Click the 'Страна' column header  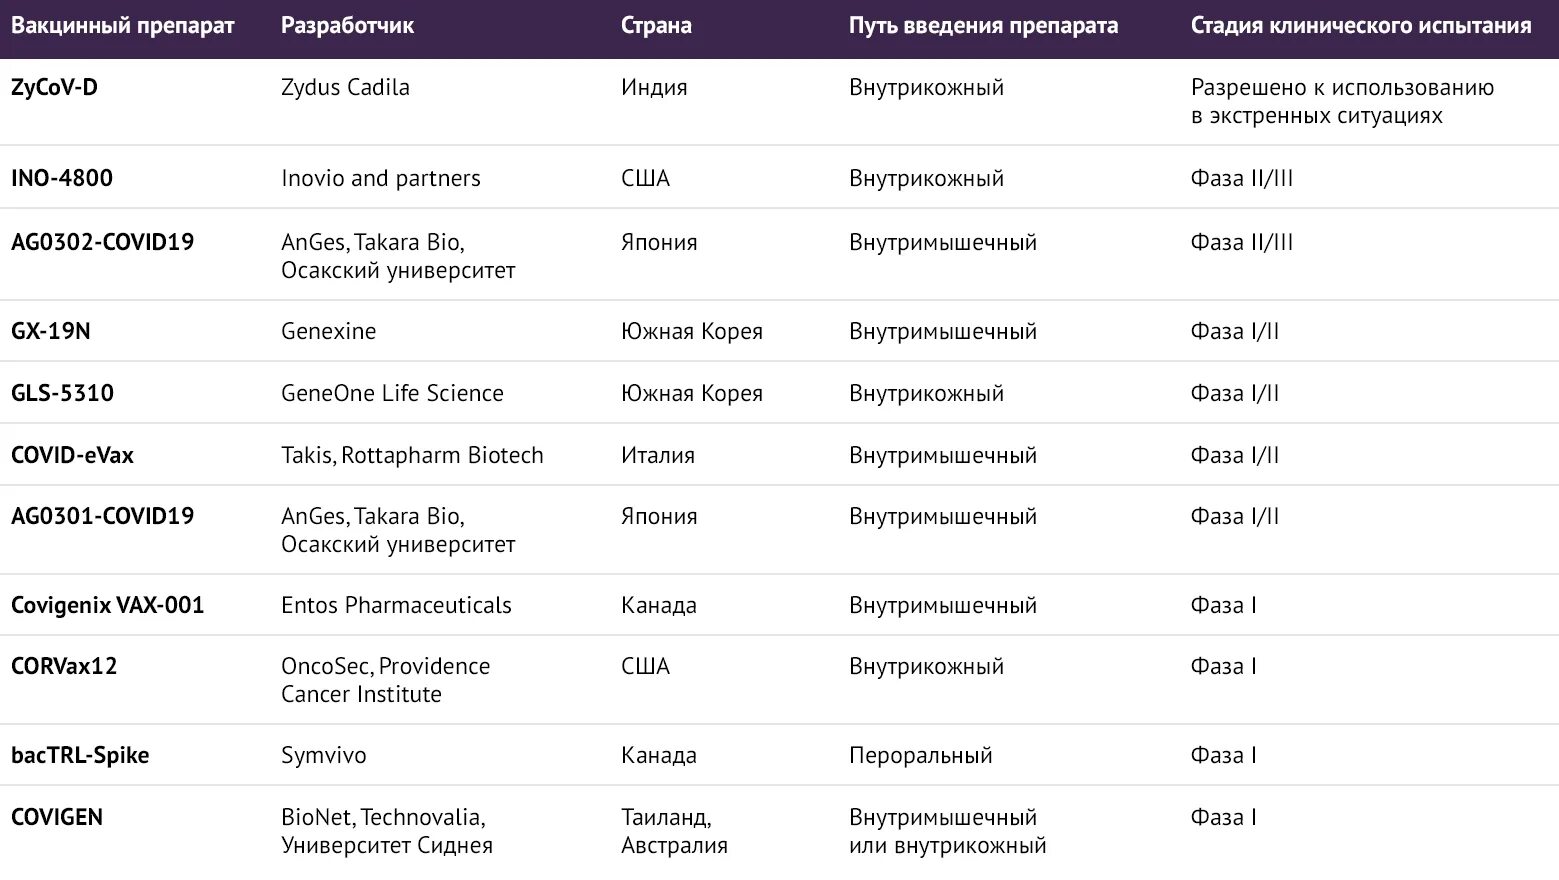click(x=656, y=26)
